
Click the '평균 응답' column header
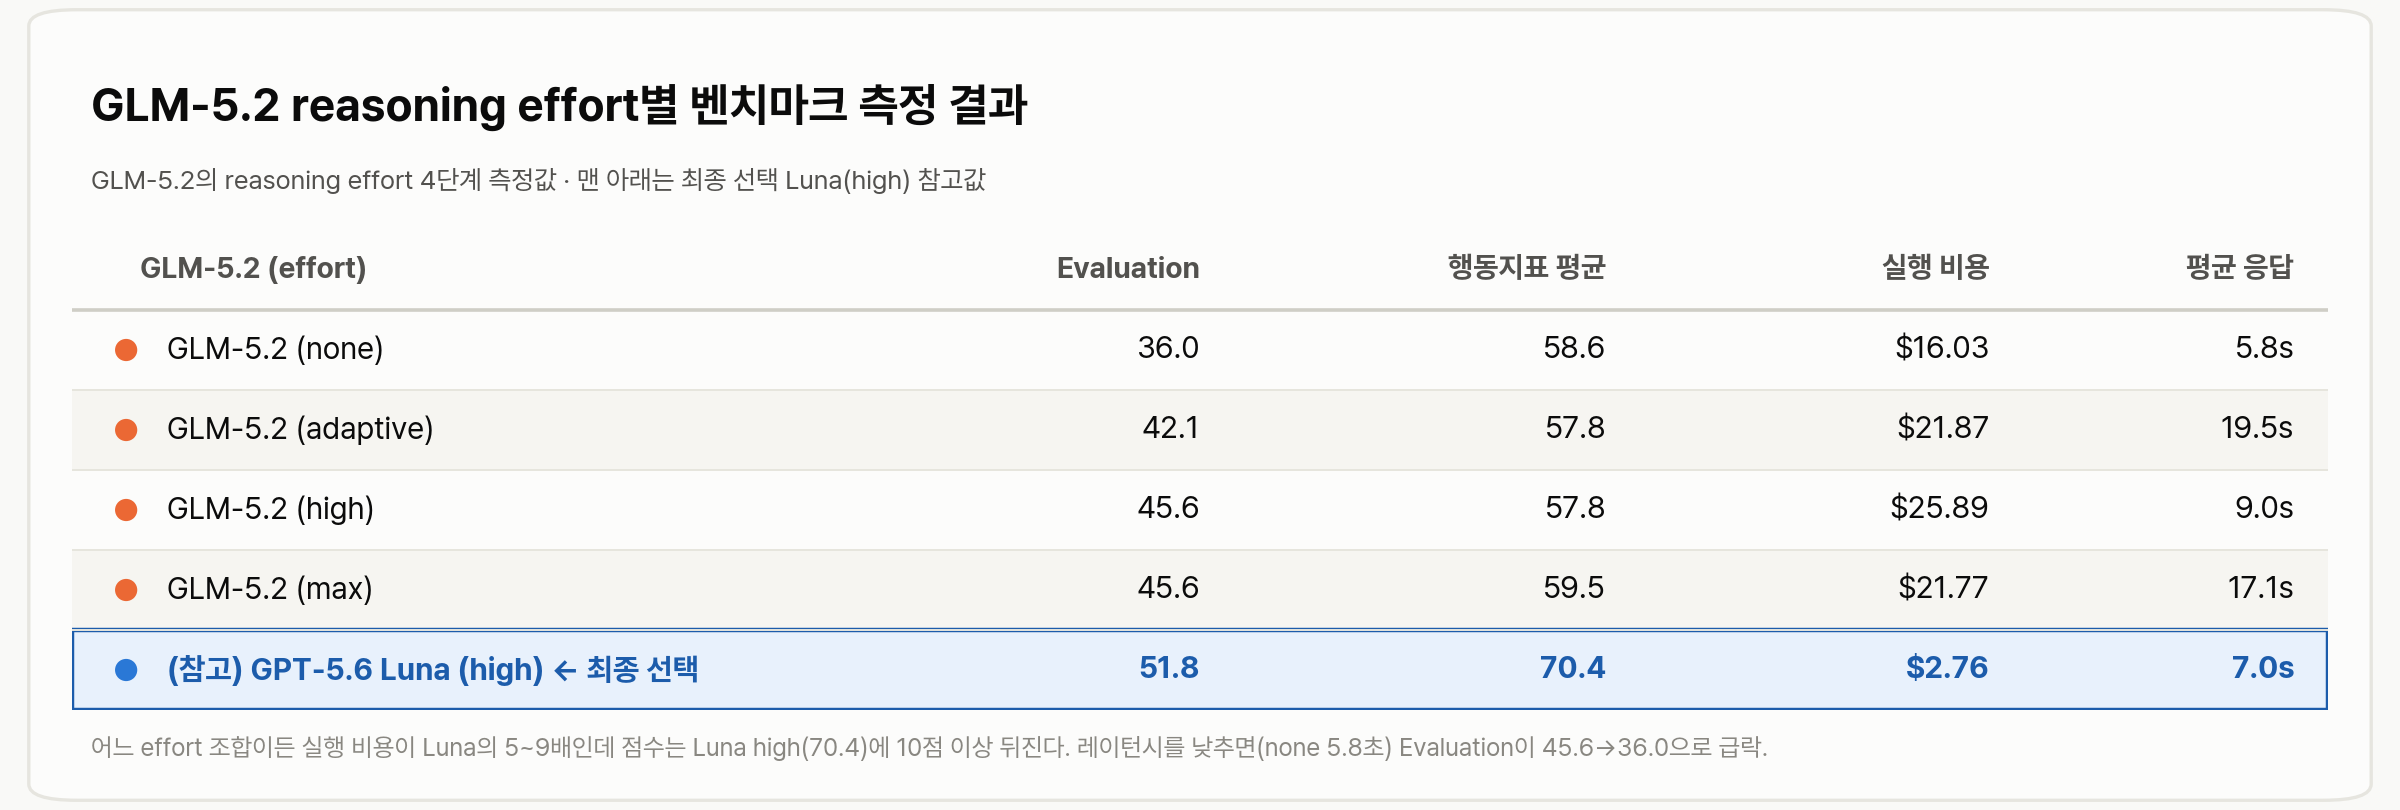[2239, 267]
